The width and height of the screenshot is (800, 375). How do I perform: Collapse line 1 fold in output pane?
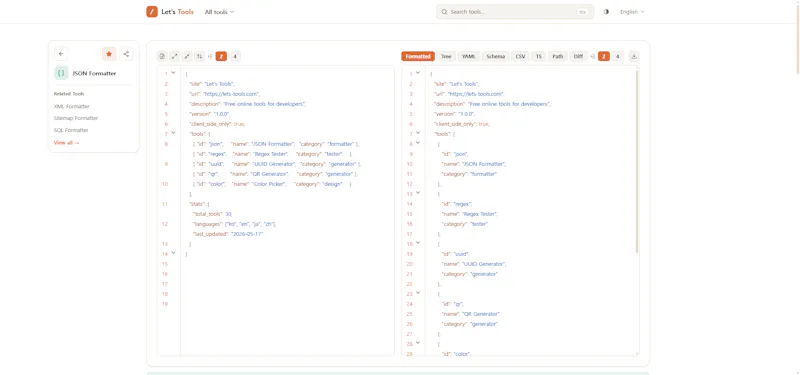(x=418, y=73)
